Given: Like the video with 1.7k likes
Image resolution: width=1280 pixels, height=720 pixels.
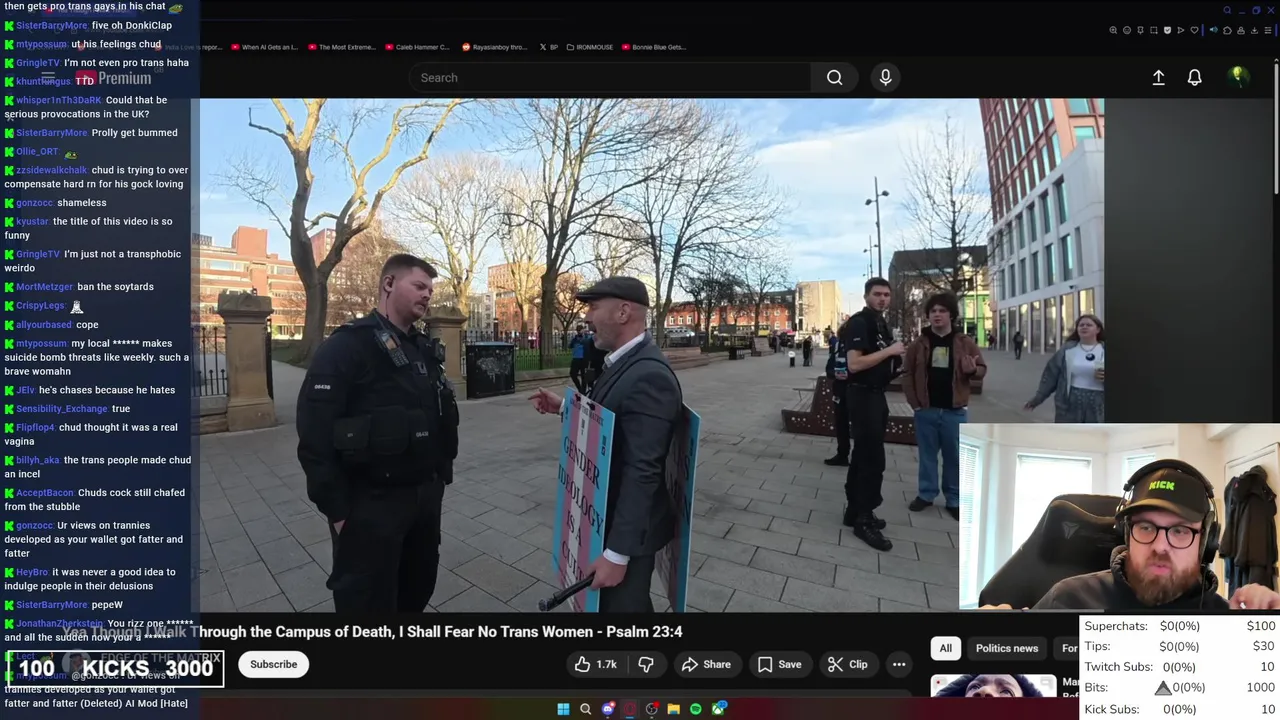Looking at the screenshot, I should (595, 664).
